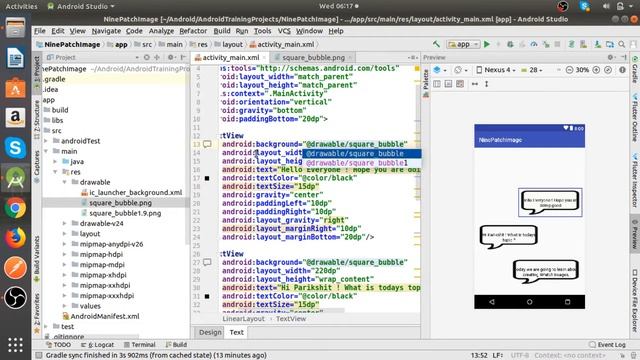Screen dimensions: 640x360
Task: Open the API 28 version dropdown
Action: (x=532, y=70)
